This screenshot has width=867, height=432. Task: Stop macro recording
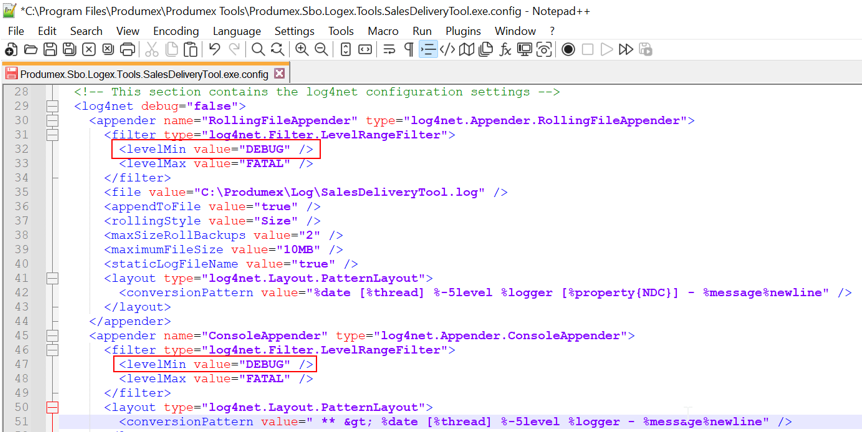point(588,50)
